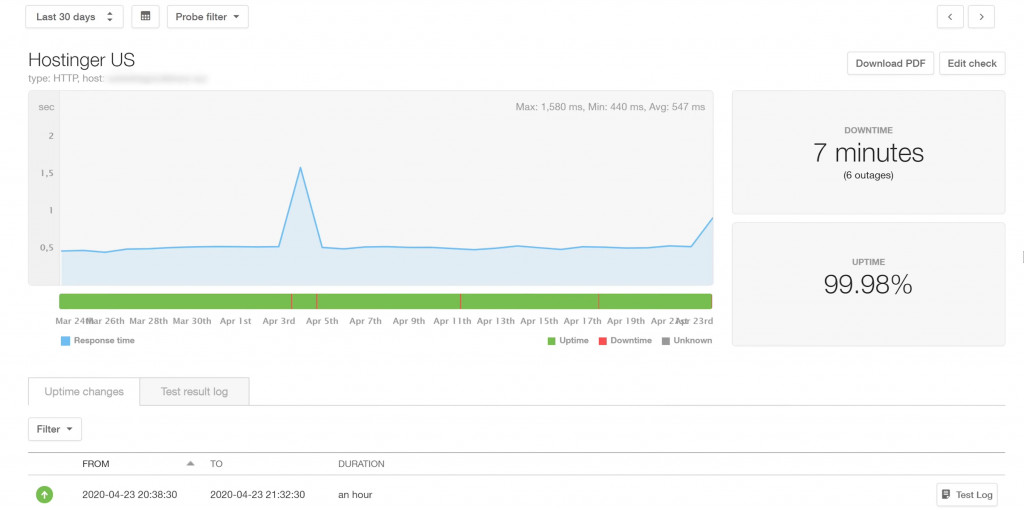Open the Filter dropdown under tabs
Image resolution: width=1024 pixels, height=510 pixels.
point(54,429)
